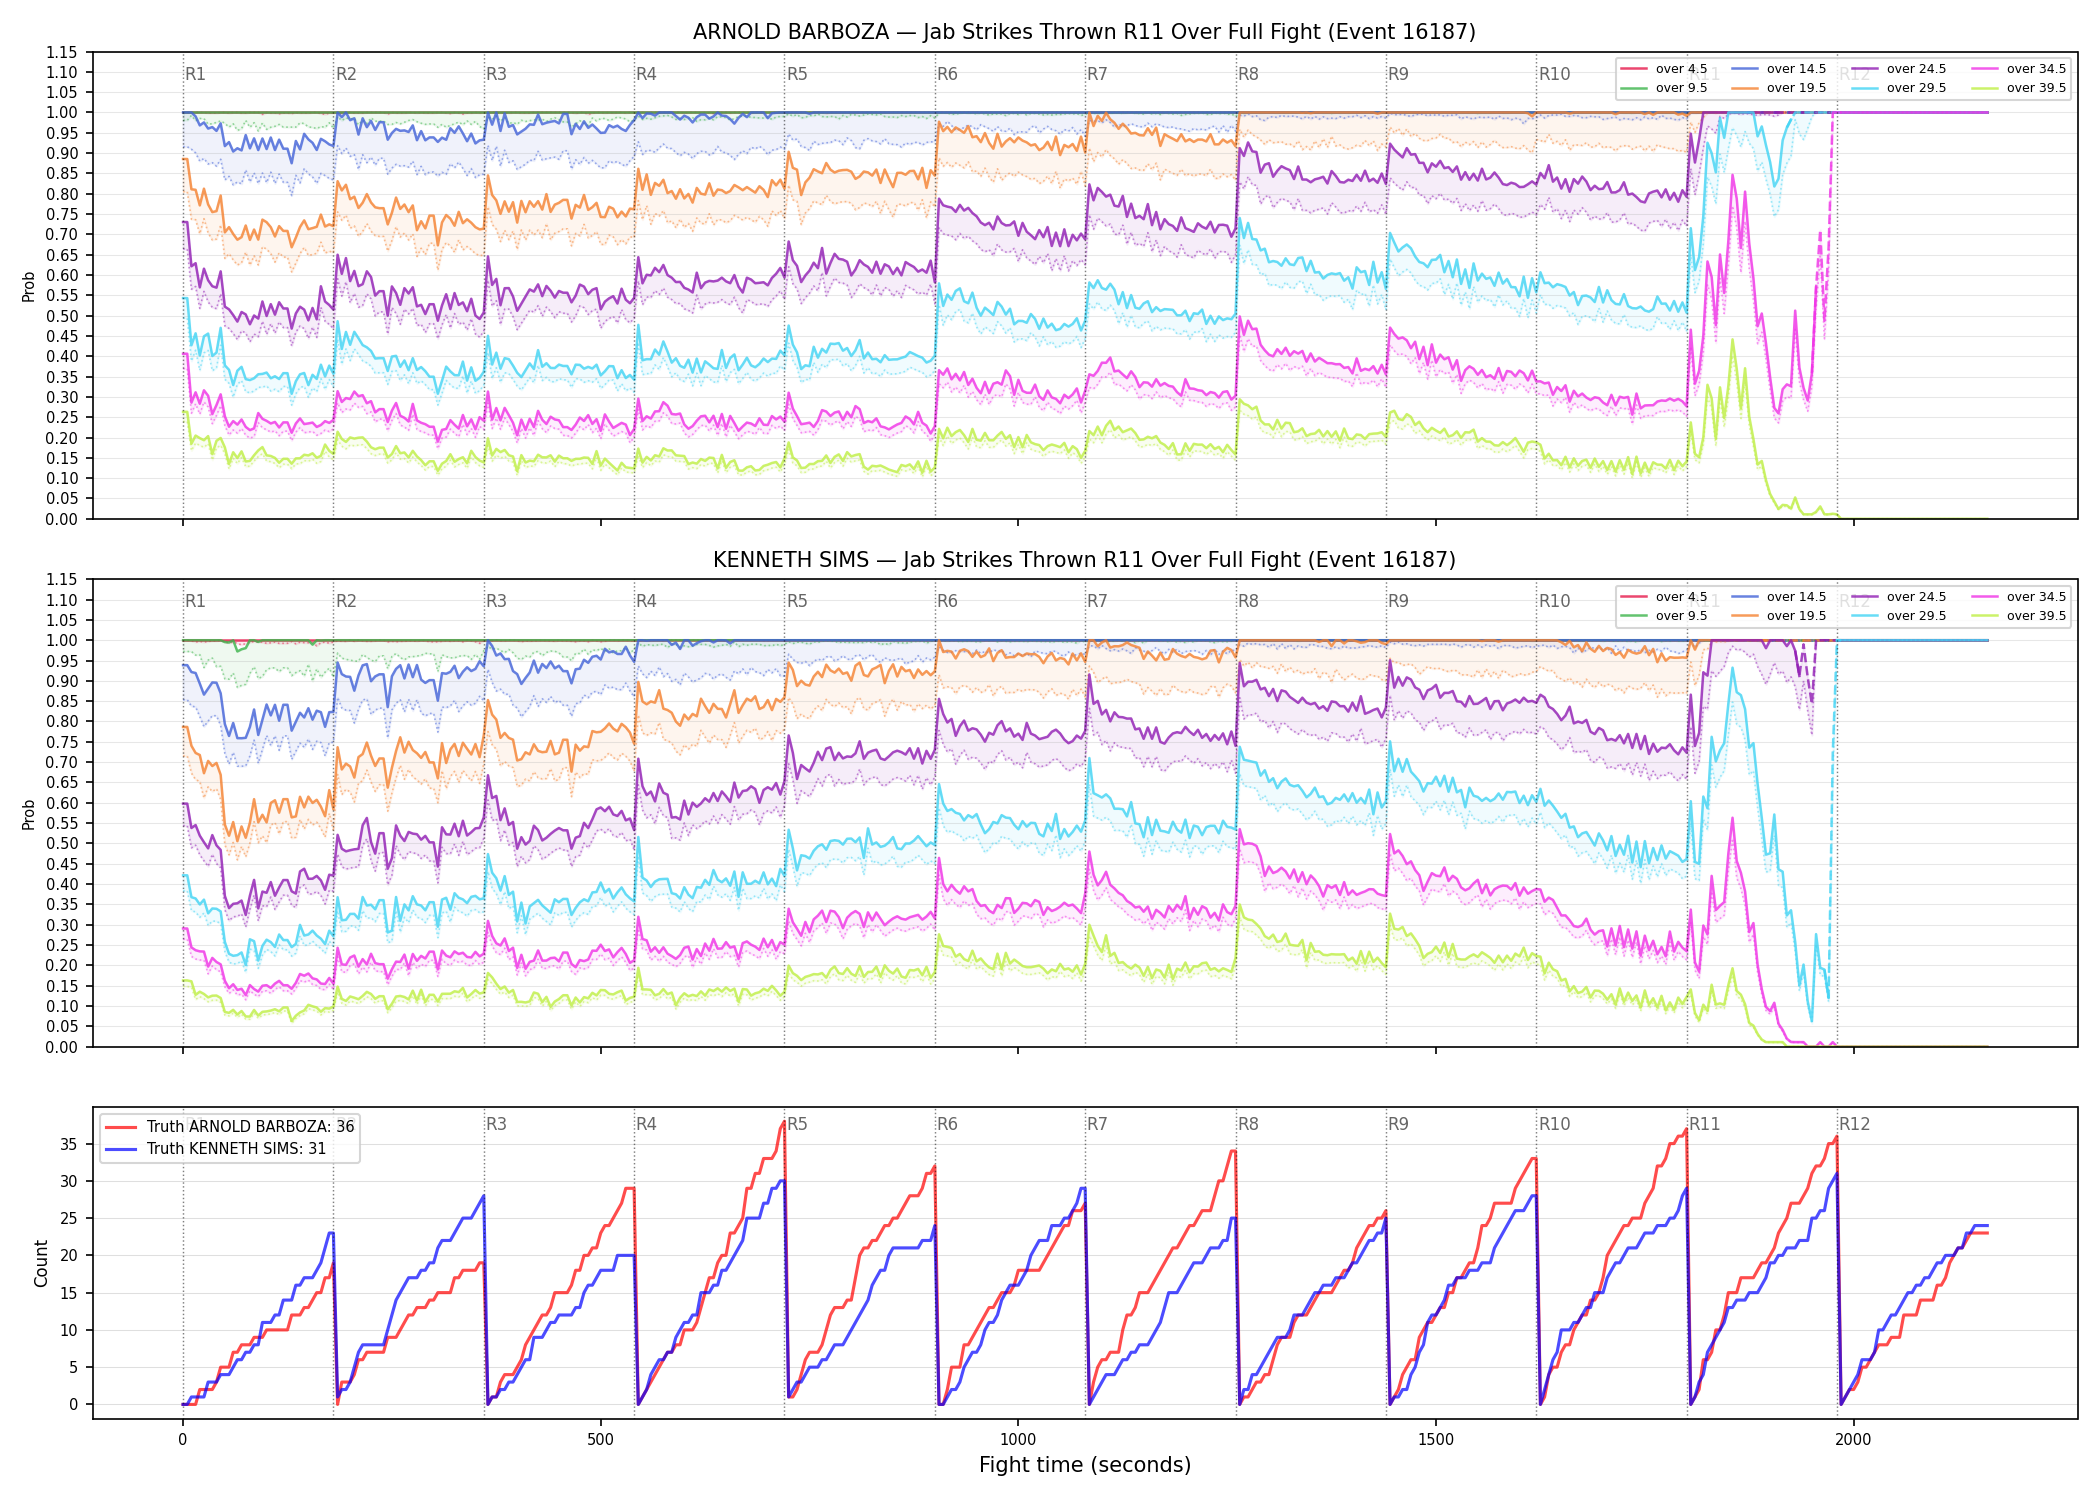Select 'over 9.5' legend entry in Sims chart
The width and height of the screenshot is (2100, 1500).
(x=1663, y=616)
